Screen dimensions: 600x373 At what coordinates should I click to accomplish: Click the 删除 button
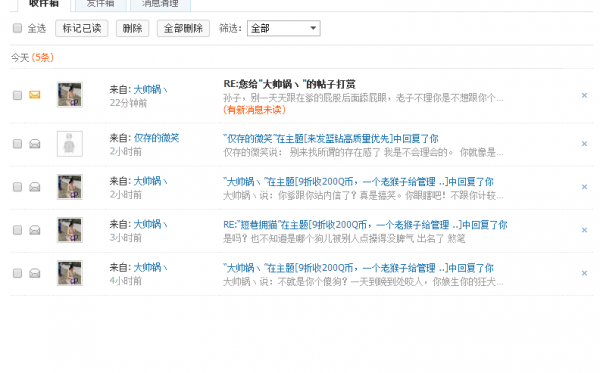point(132,28)
